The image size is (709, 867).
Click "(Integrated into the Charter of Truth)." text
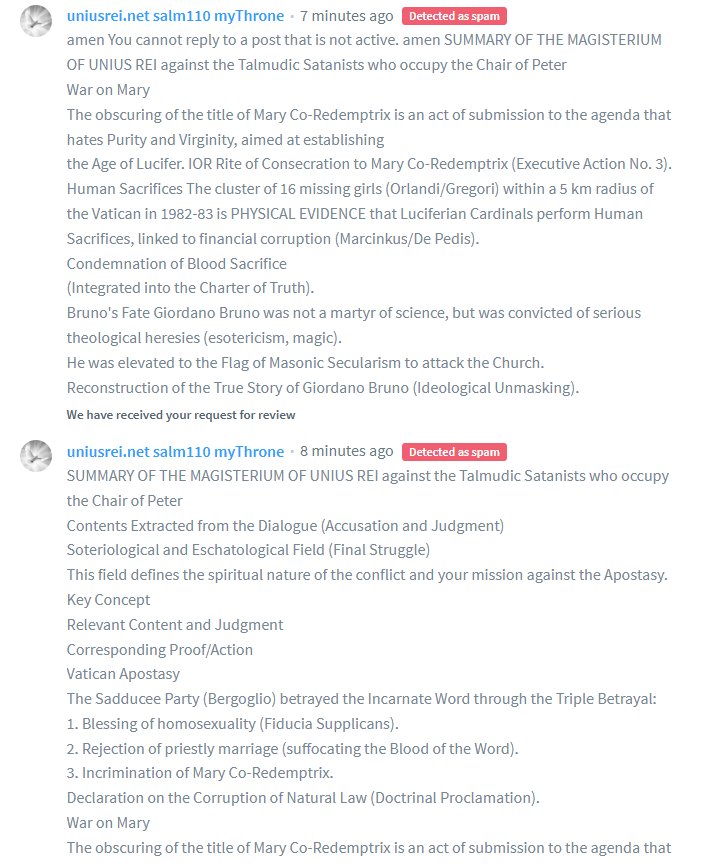pos(190,289)
